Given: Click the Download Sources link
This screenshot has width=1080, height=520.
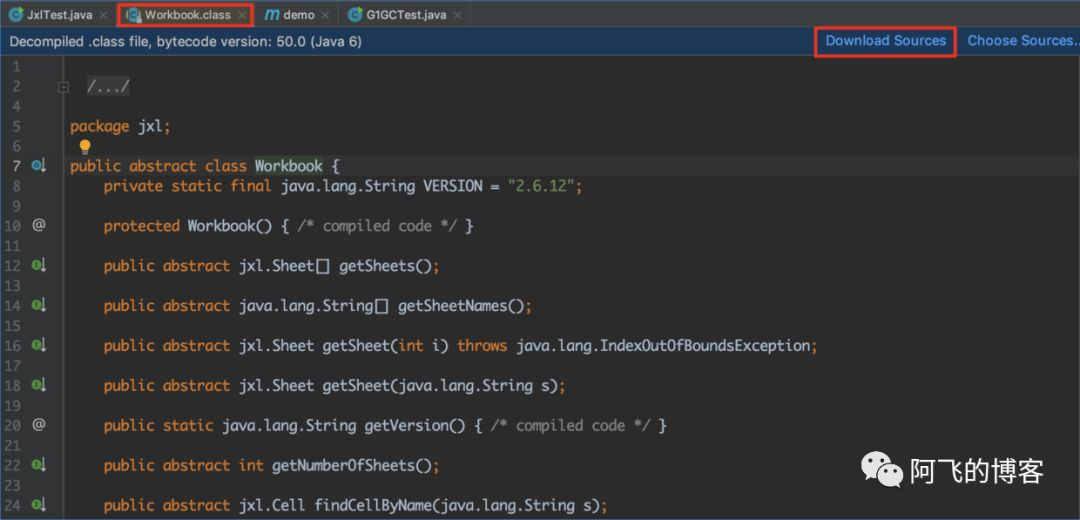Looking at the screenshot, I should (x=886, y=41).
